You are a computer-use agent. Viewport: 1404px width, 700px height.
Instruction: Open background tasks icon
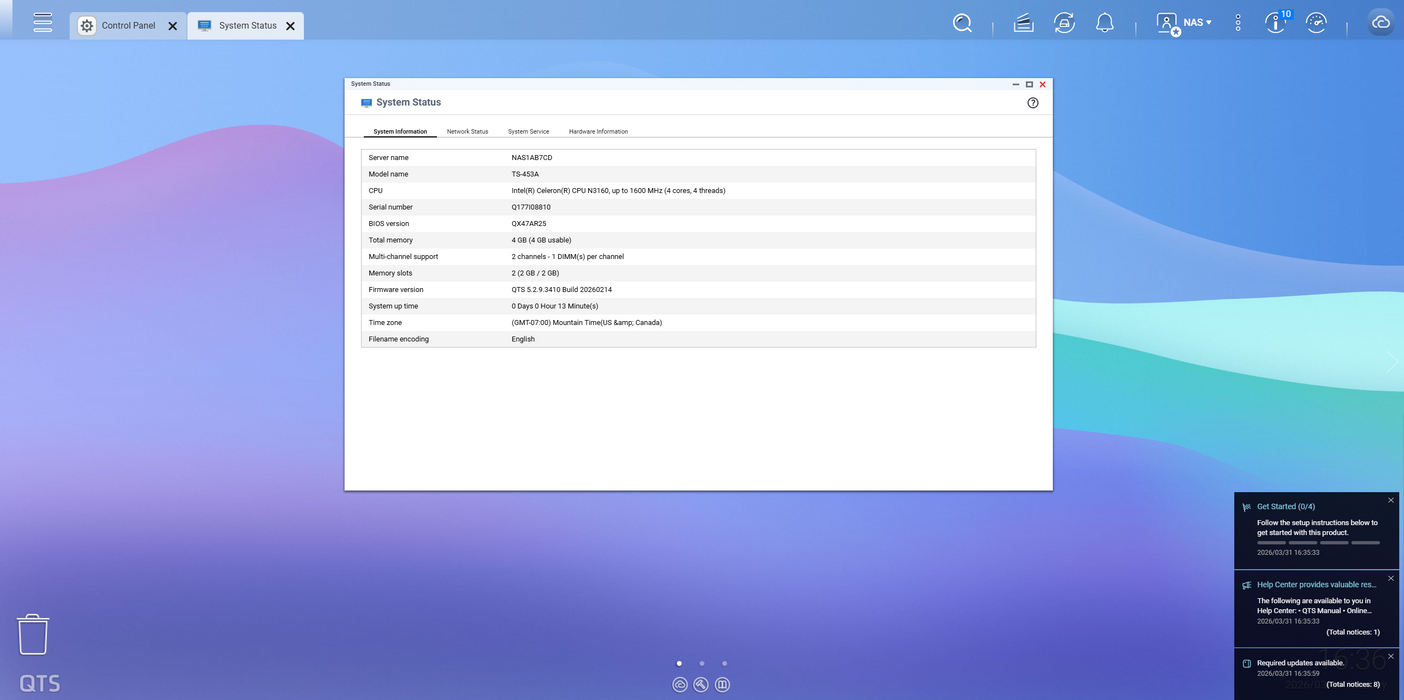[1023, 22]
